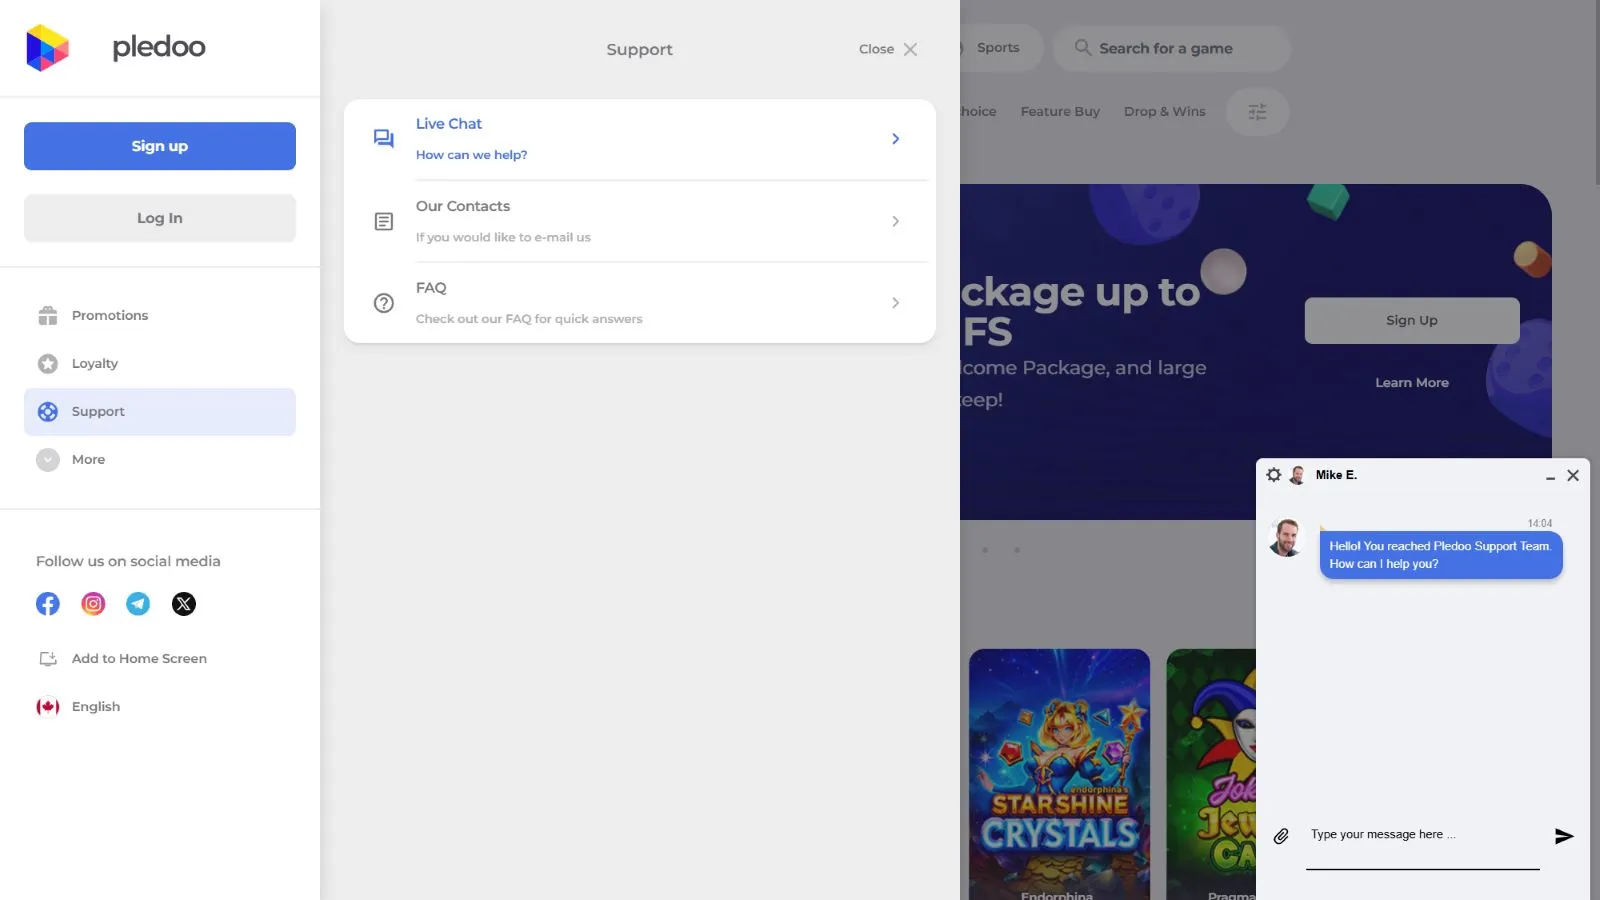Viewport: 1600px width, 900px height.
Task: Go to Promotions in sidebar
Action: [109, 316]
